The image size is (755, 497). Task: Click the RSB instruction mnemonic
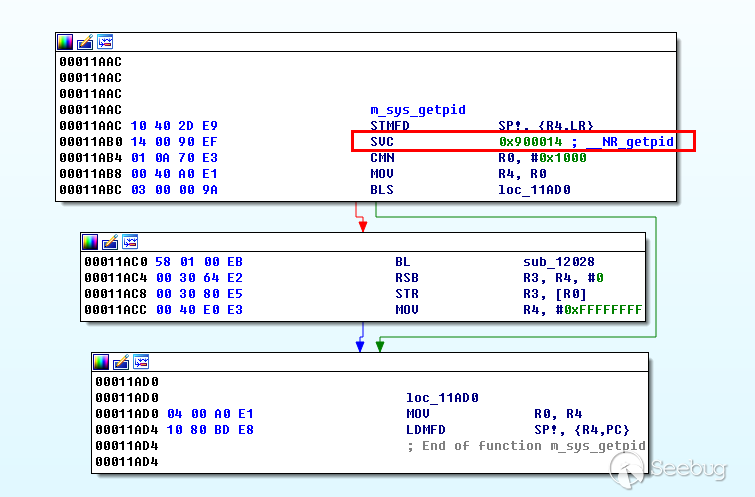pos(407,277)
